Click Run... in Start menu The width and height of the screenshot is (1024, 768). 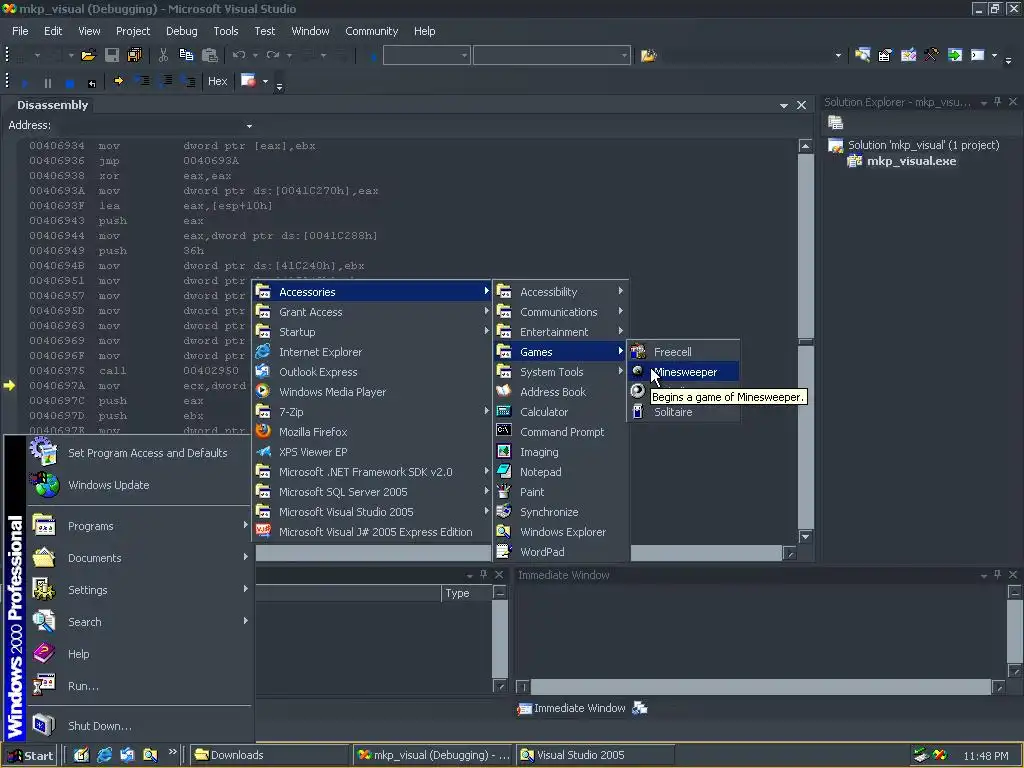(x=139, y=686)
